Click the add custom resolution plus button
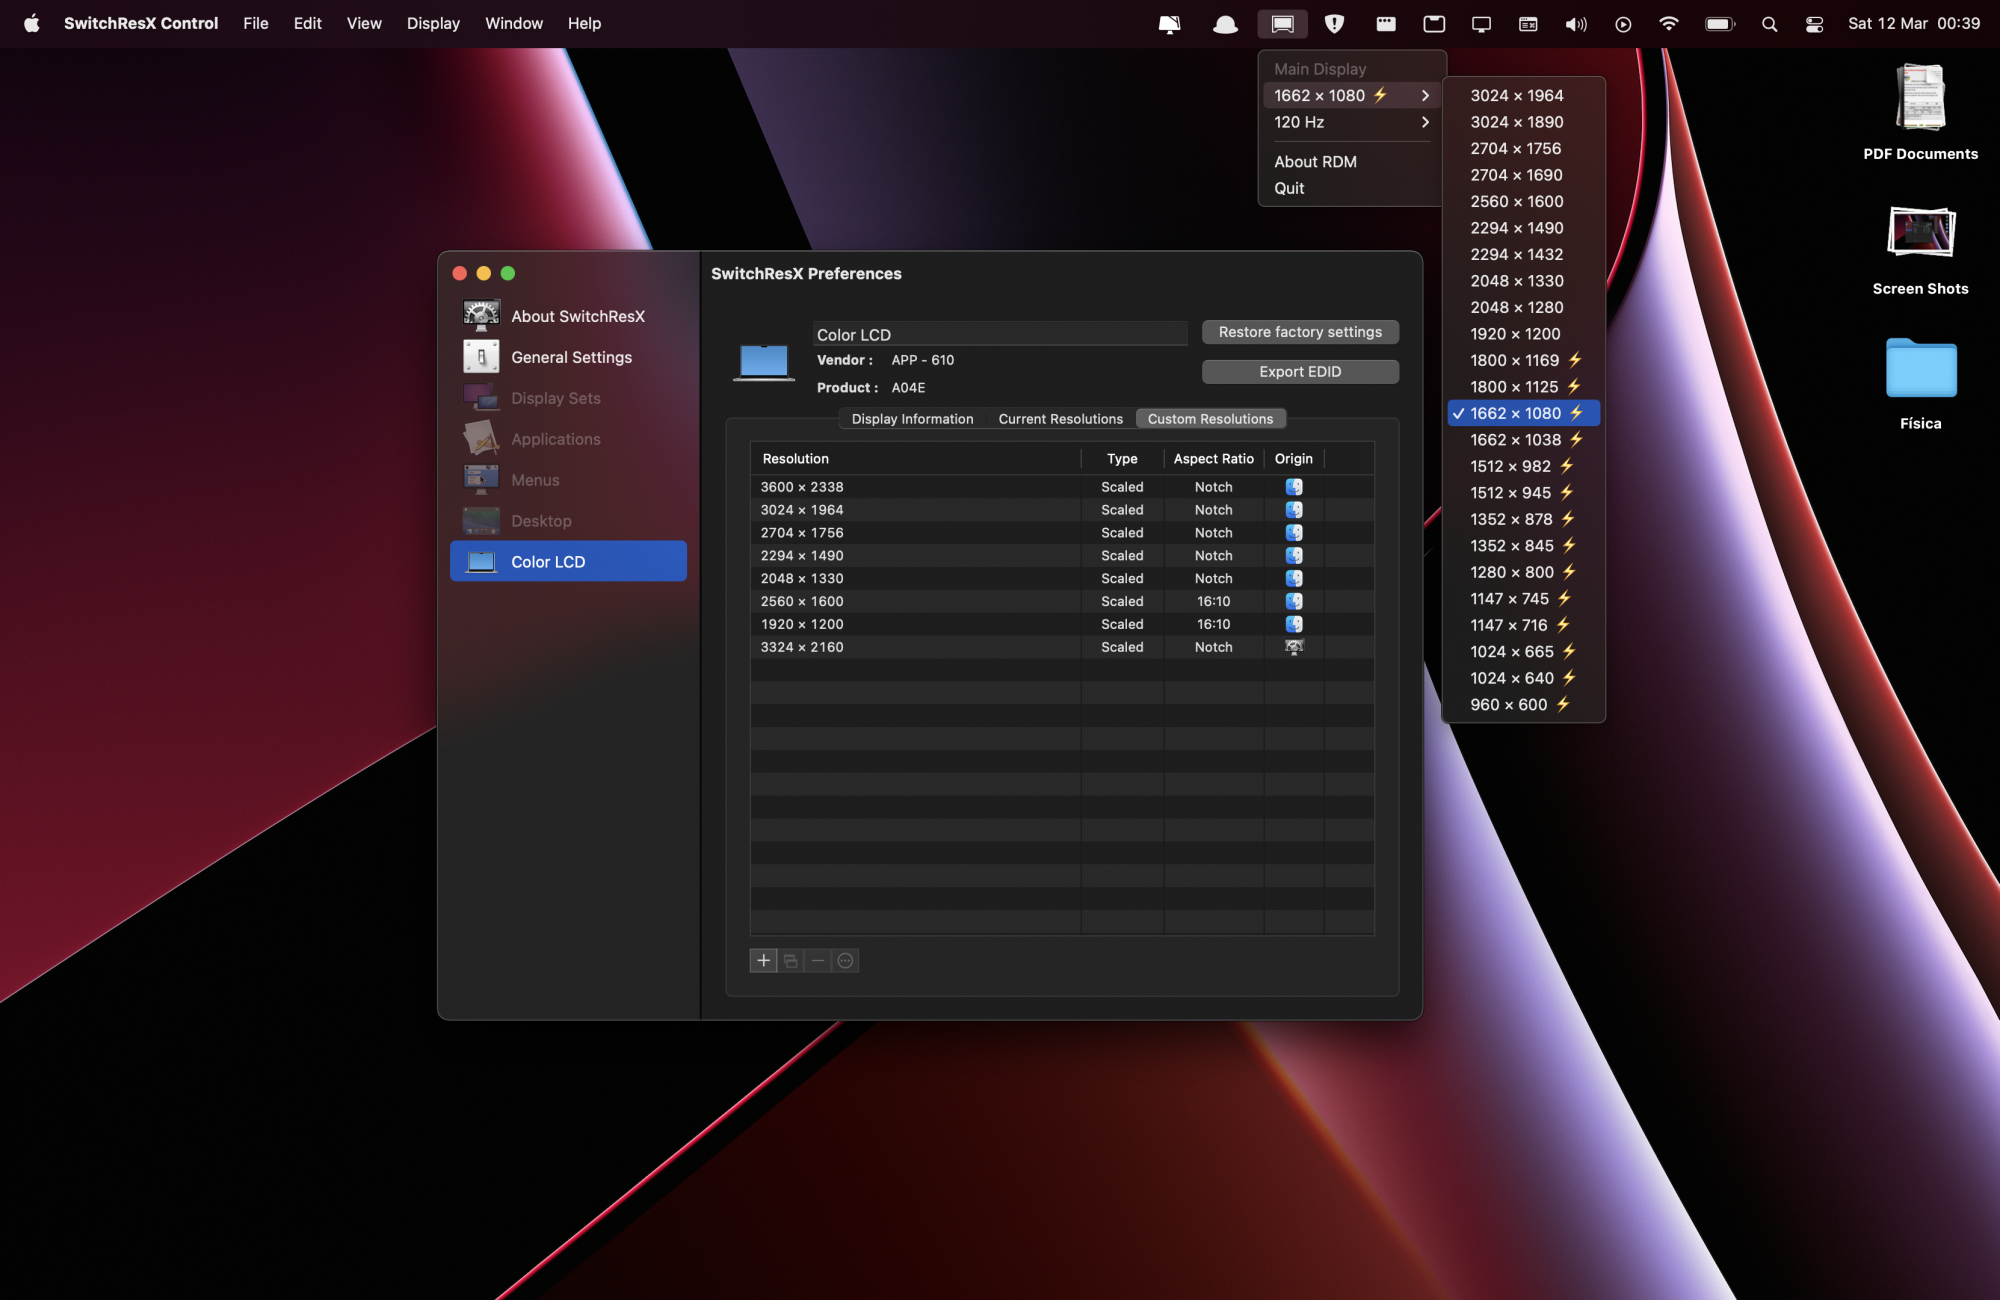2000x1300 pixels. pos(763,961)
